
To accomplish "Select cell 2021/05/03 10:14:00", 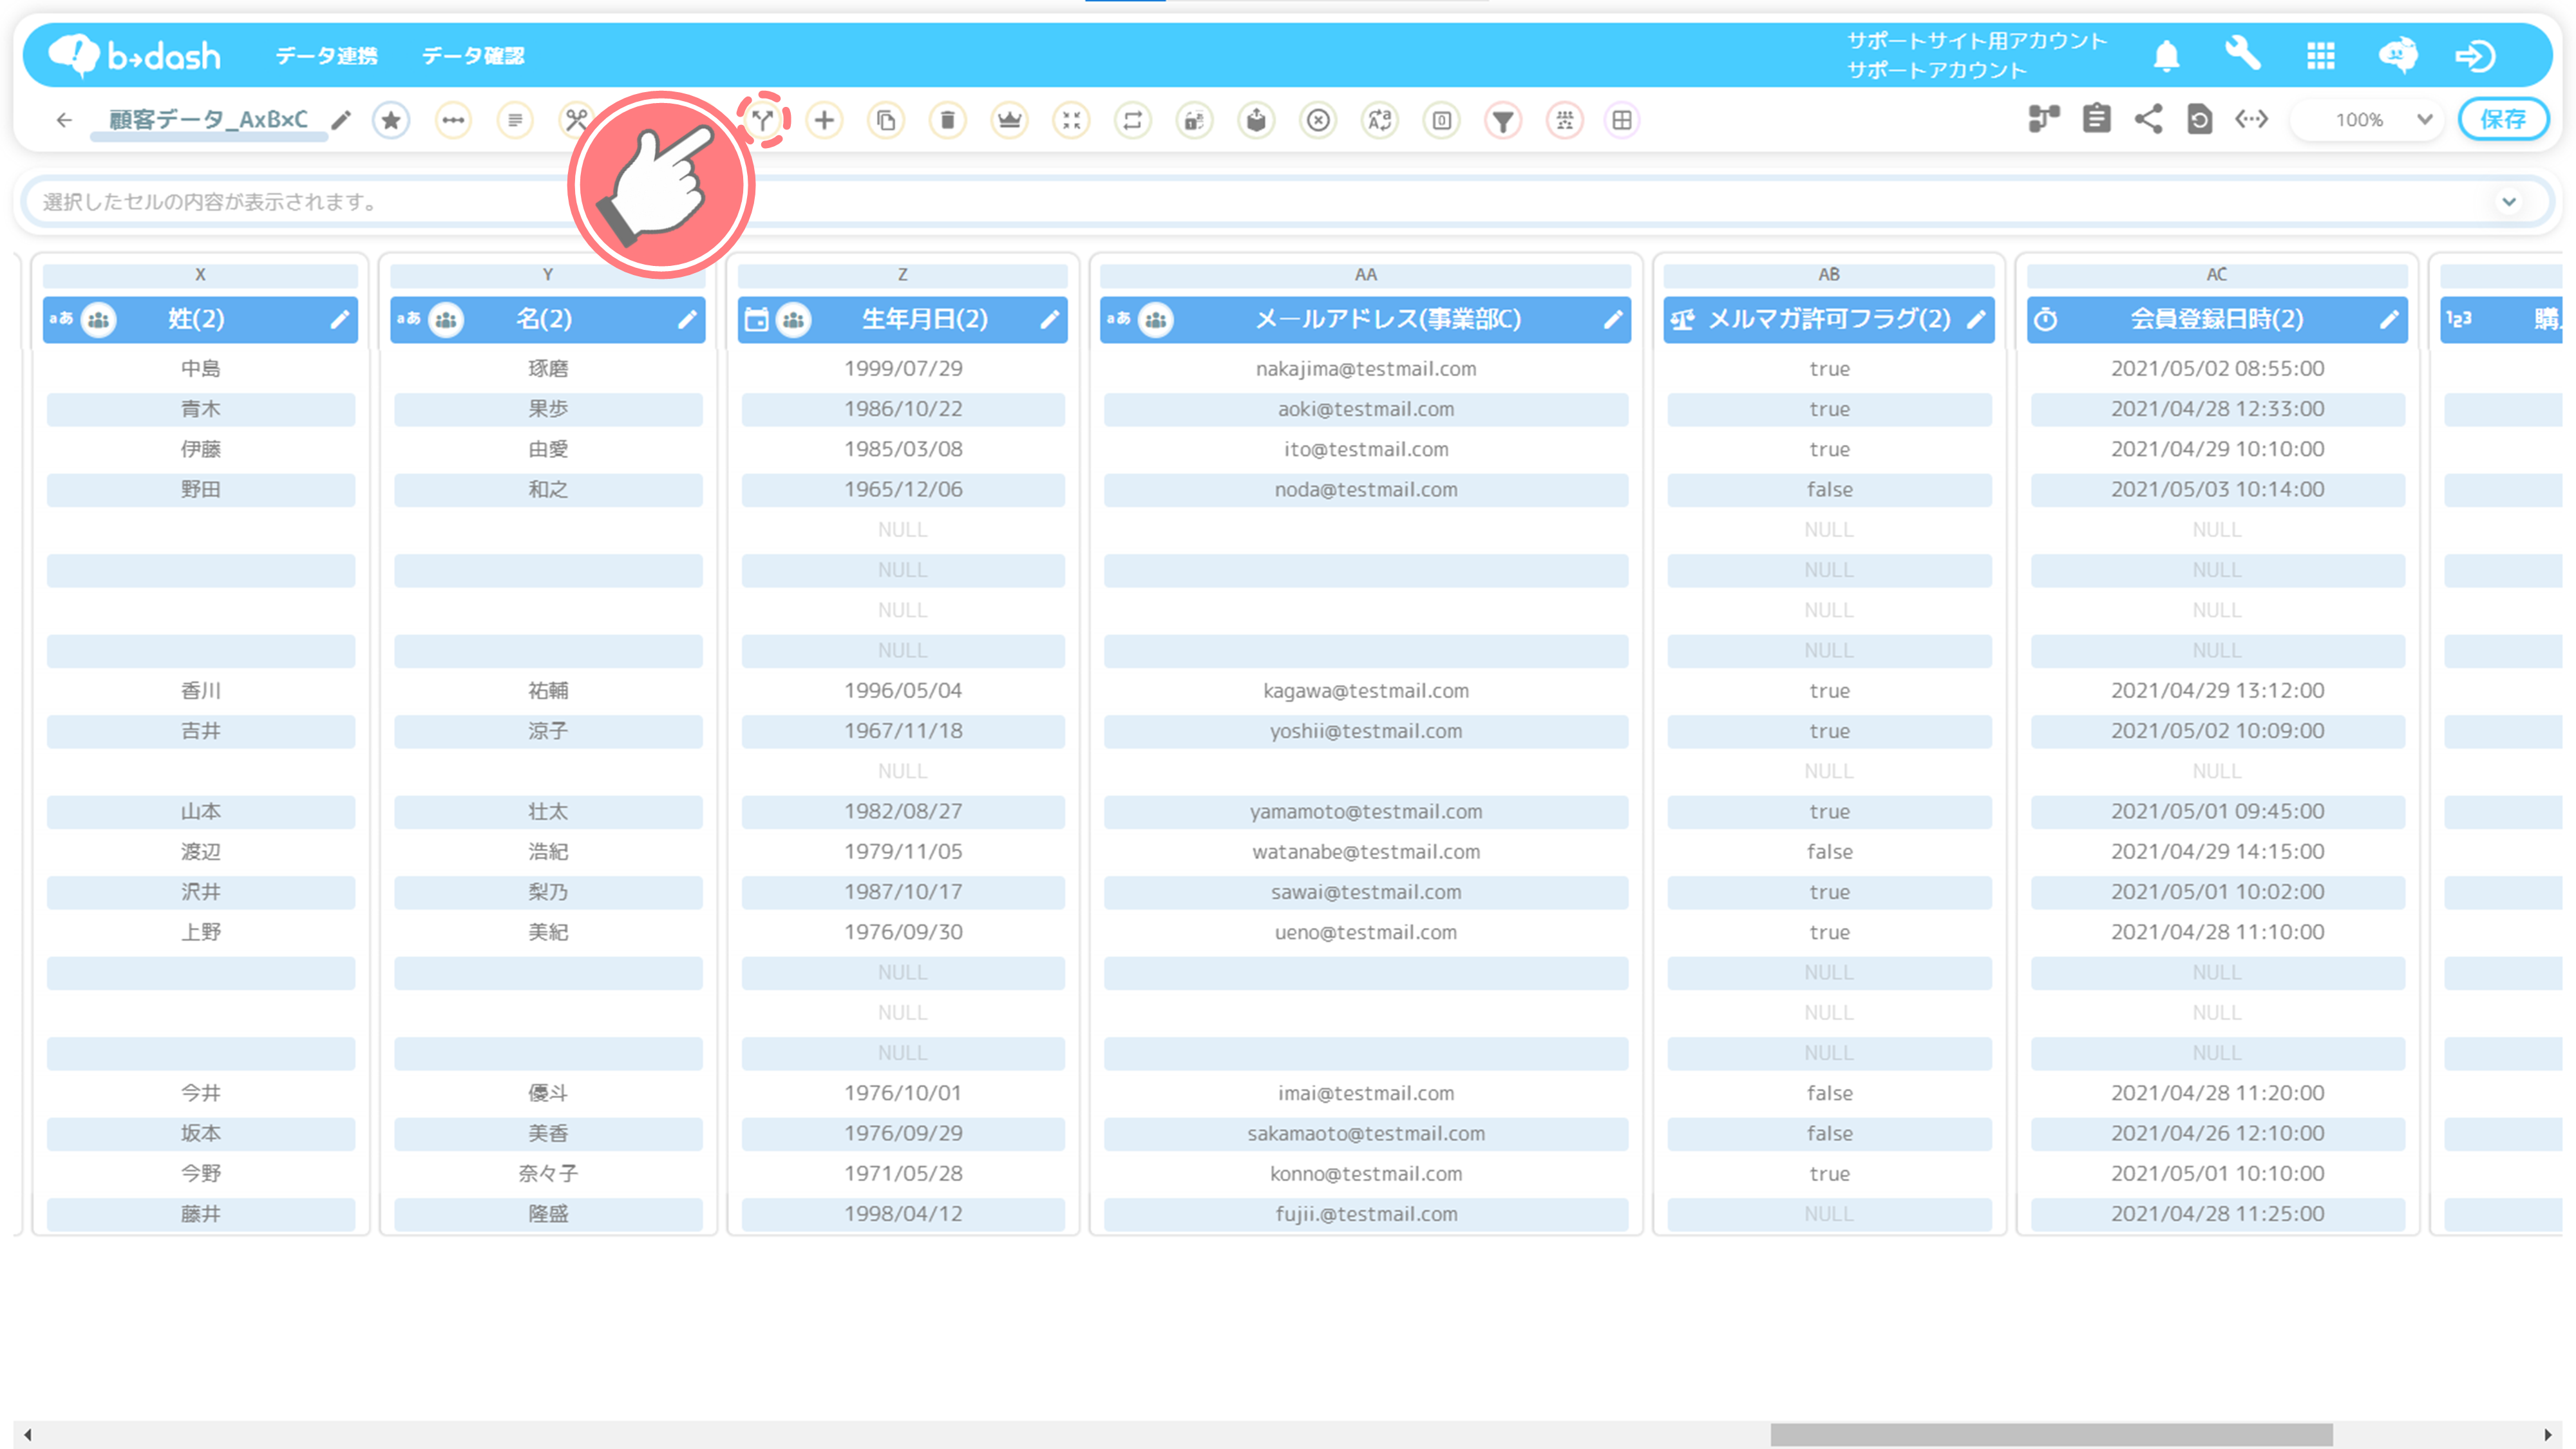I will click(2217, 489).
